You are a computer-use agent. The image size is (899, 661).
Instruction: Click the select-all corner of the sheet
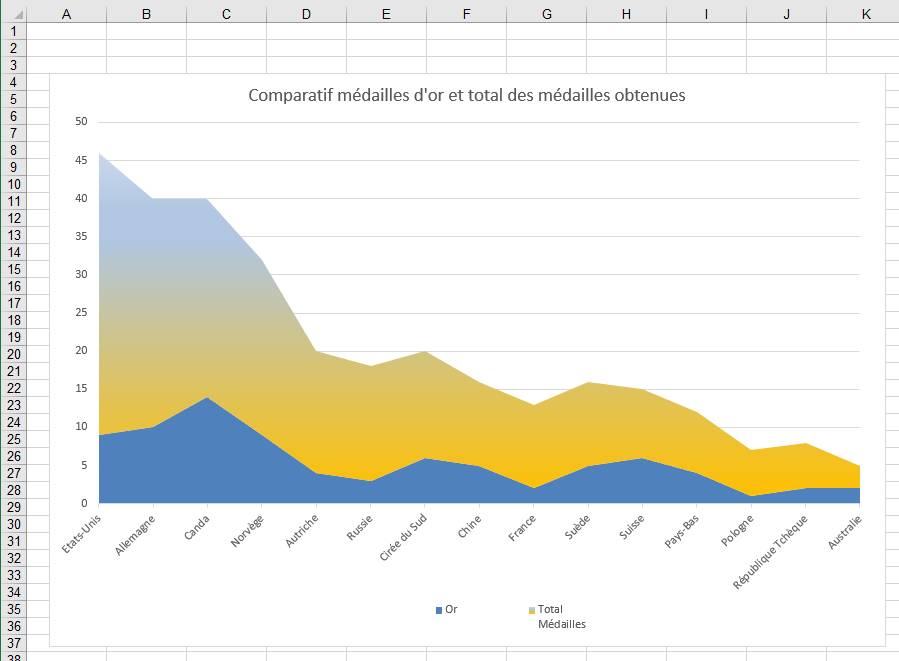point(12,12)
